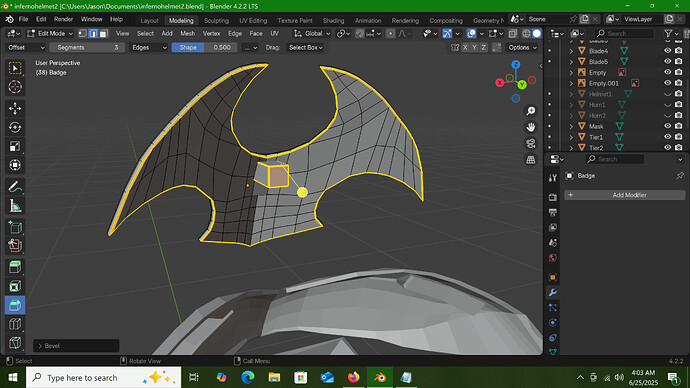Open the Edges affect dropdown
The image size is (690, 388).
pyautogui.click(x=149, y=48)
